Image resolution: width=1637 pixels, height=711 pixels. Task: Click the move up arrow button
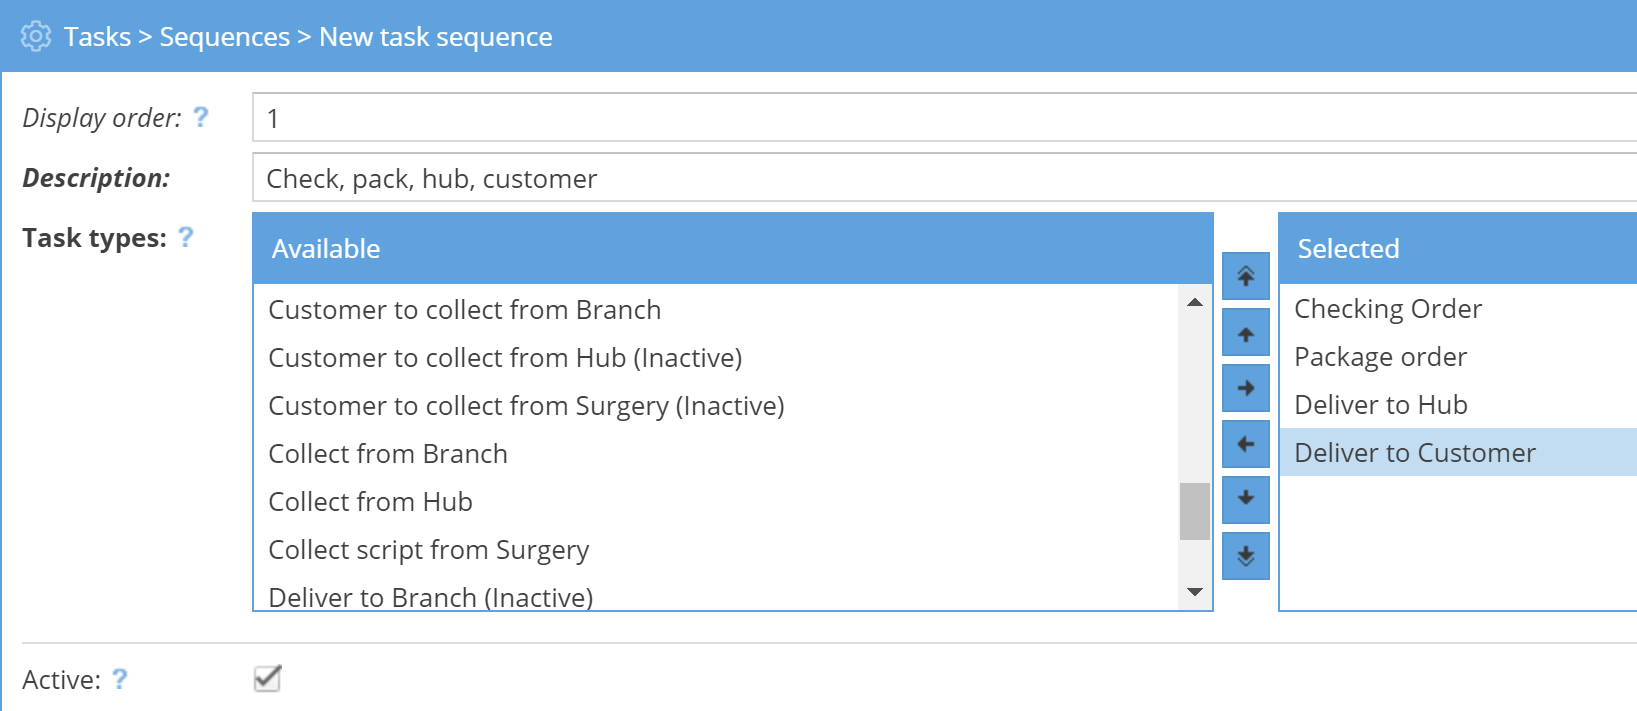1245,333
